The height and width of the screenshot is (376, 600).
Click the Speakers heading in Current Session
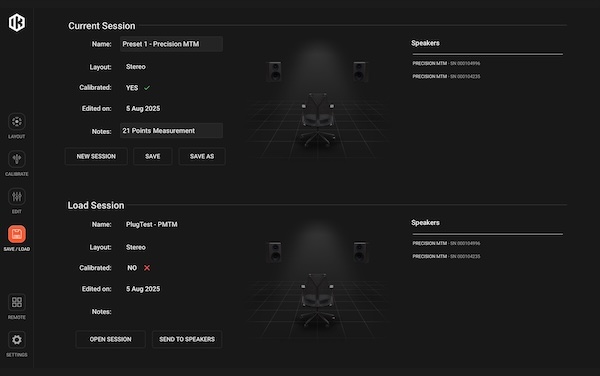pyautogui.click(x=426, y=43)
